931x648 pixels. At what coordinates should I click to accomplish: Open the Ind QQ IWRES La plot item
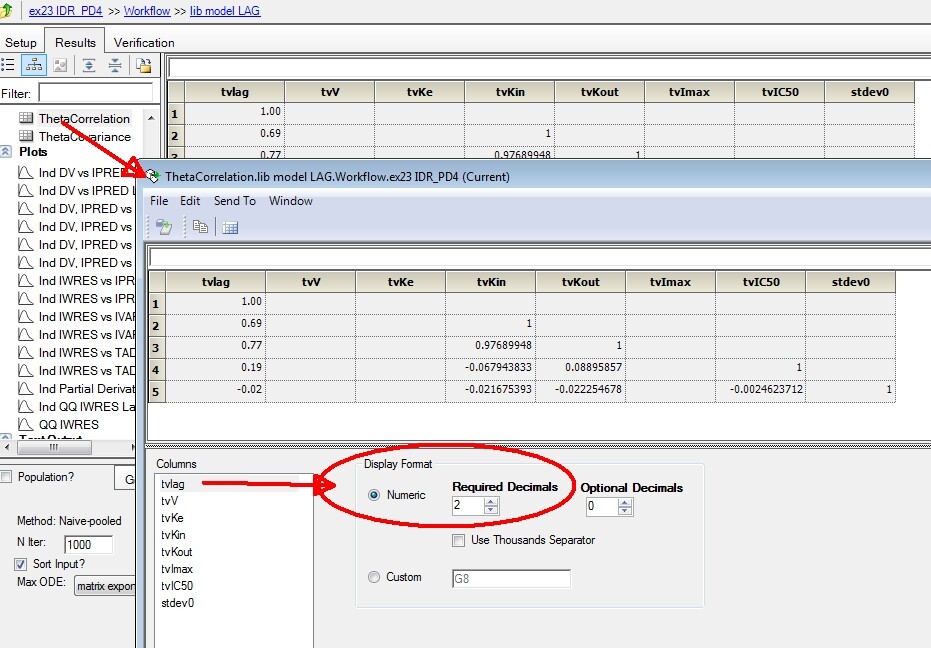(x=87, y=406)
